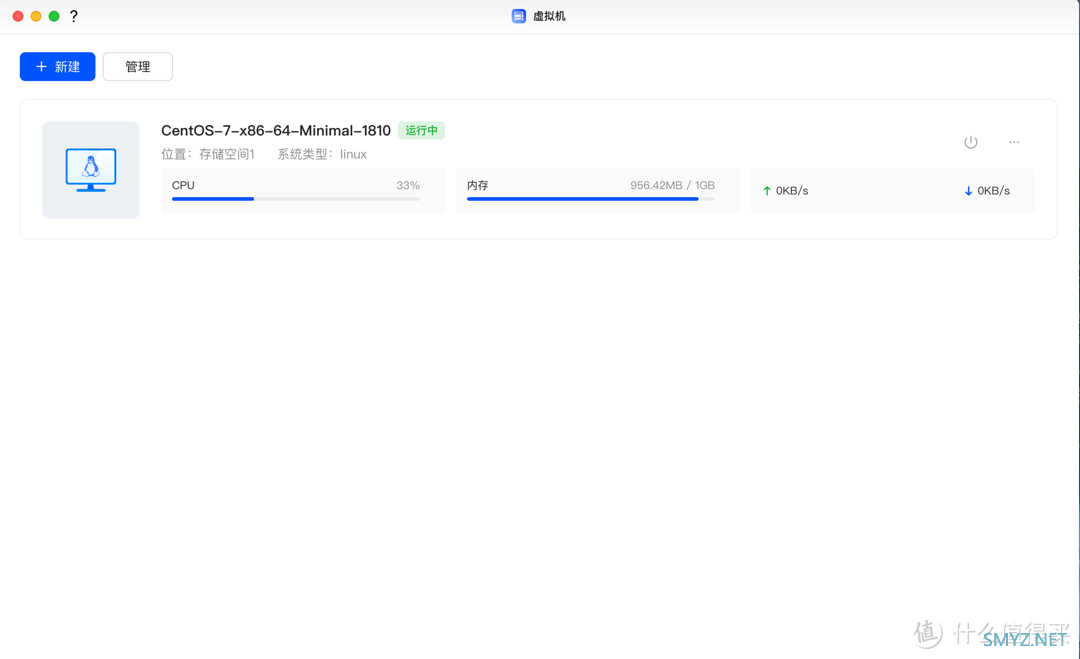Click the 内存 label

[477, 185]
